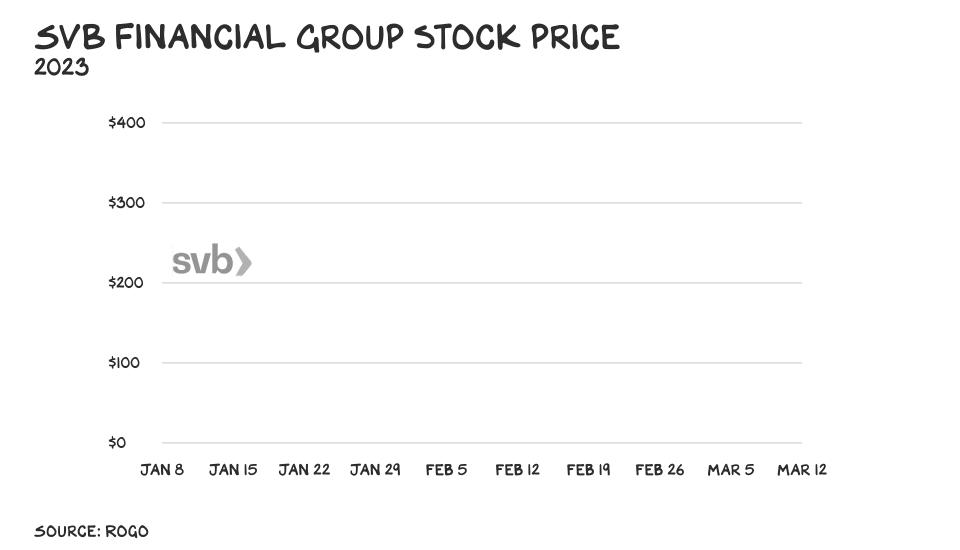Image resolution: width=960 pixels, height=550 pixels.
Task: Click the $0 y-axis label
Action: 117,442
